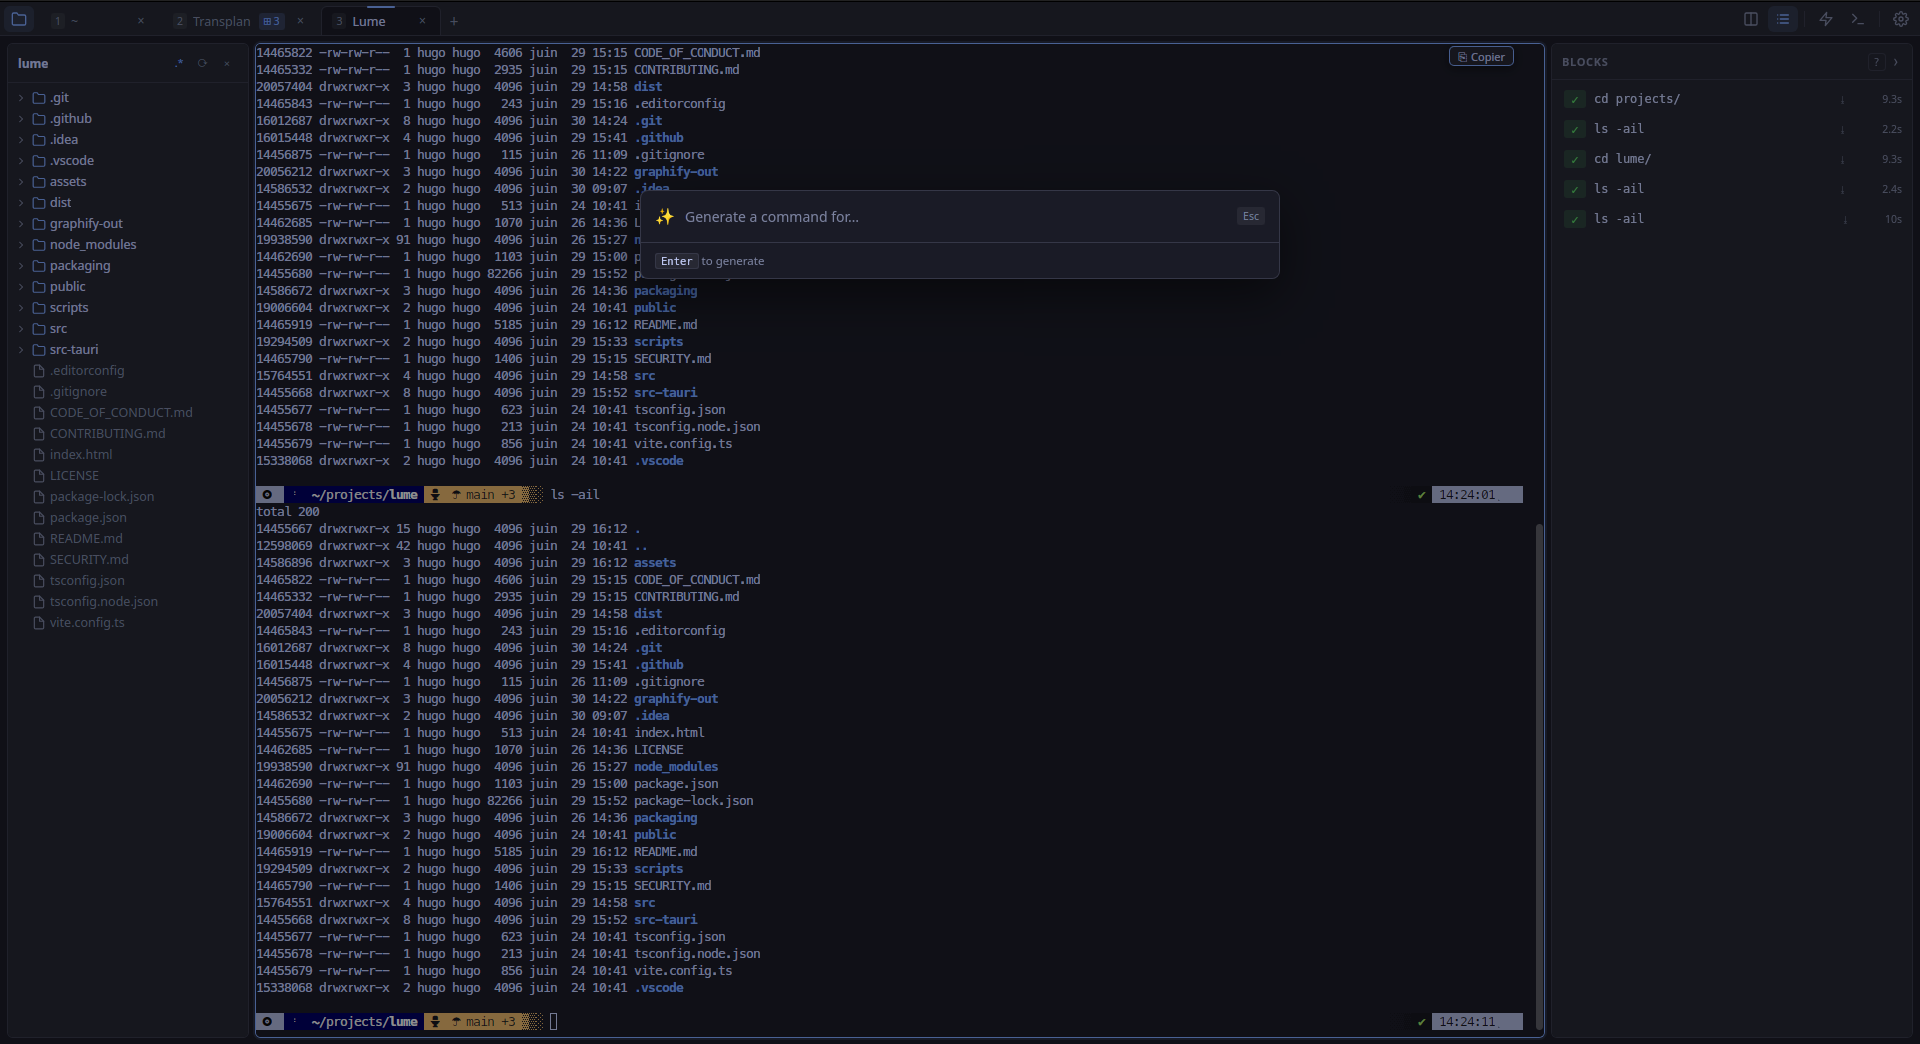Toggle hidden files dot-star icon in lume sidebar

179,63
